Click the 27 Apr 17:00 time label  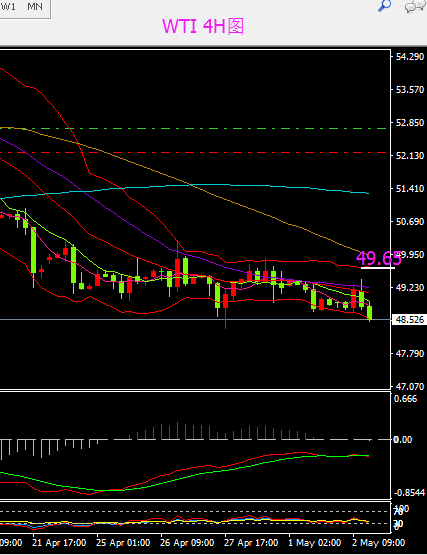[x=251, y=543]
